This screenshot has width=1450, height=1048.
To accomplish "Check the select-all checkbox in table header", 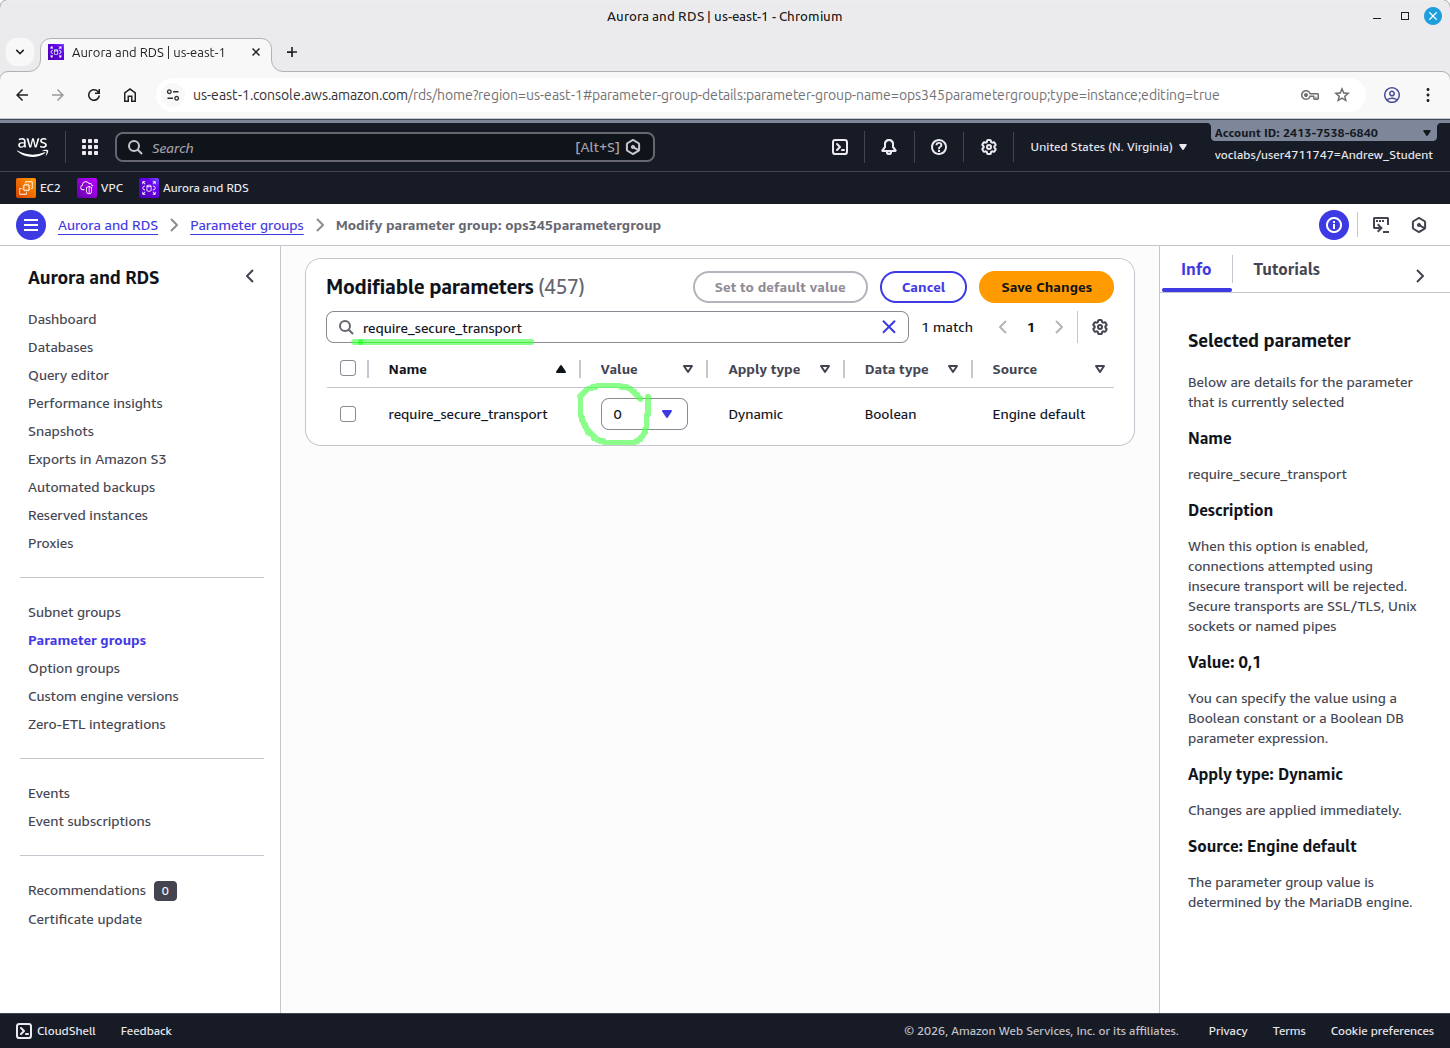I will click(348, 368).
